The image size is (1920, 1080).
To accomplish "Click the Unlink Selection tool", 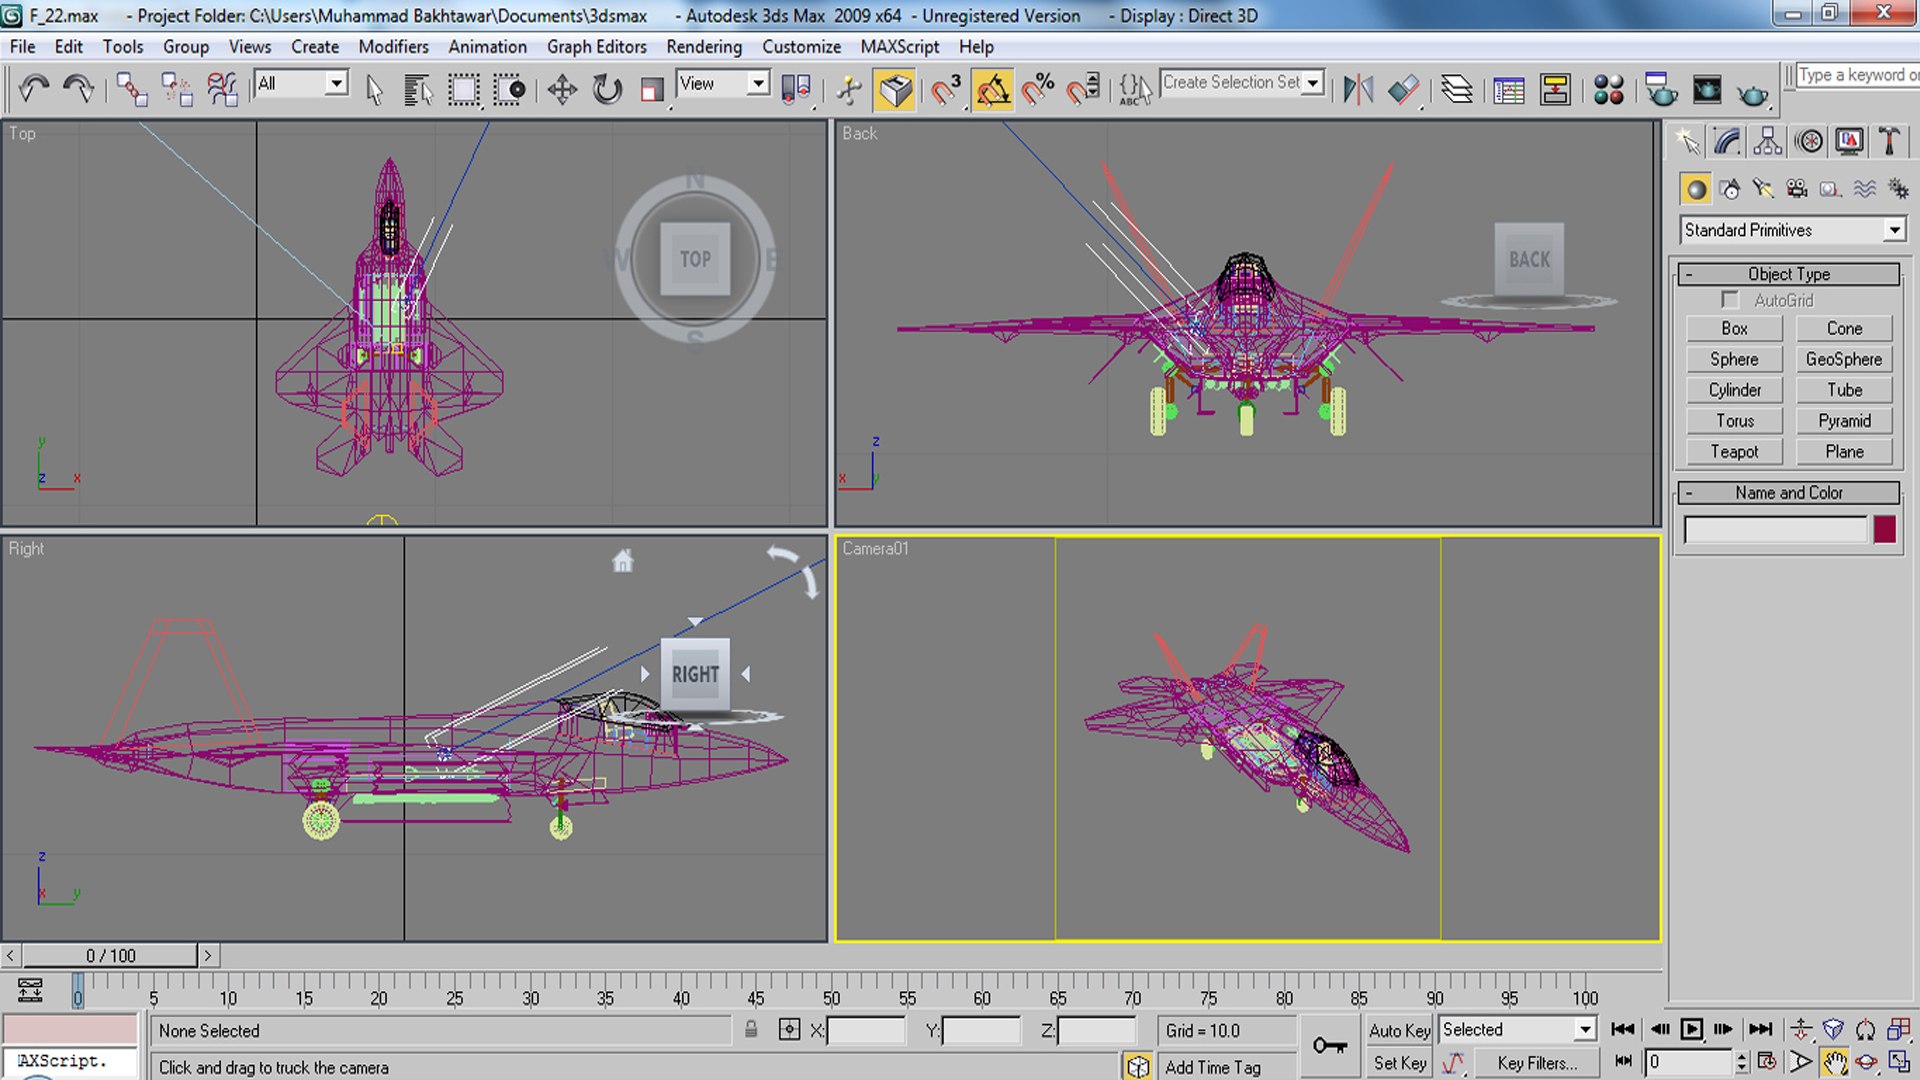I will [x=177, y=89].
